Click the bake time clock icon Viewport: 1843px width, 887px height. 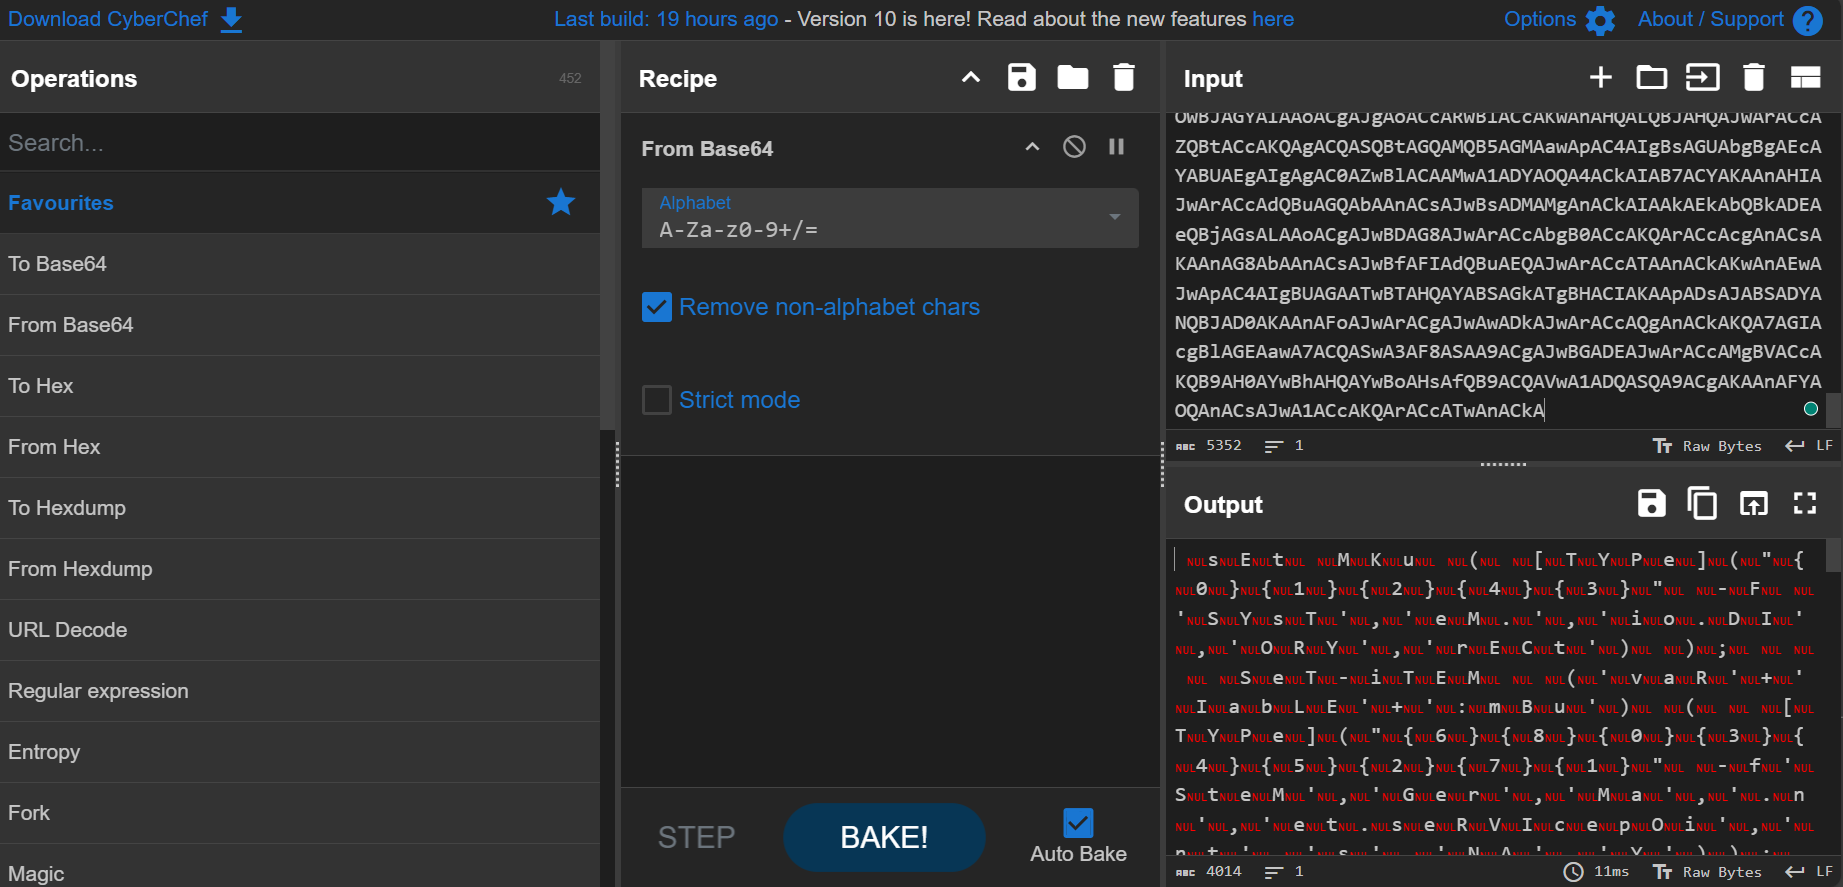[x=1574, y=872]
